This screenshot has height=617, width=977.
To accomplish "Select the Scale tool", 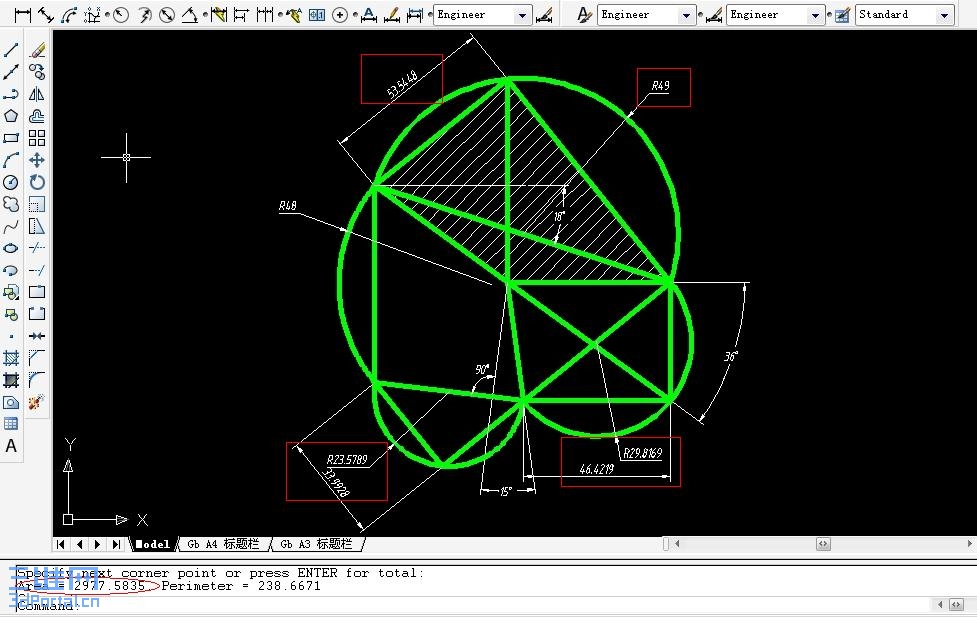I will click(37, 204).
